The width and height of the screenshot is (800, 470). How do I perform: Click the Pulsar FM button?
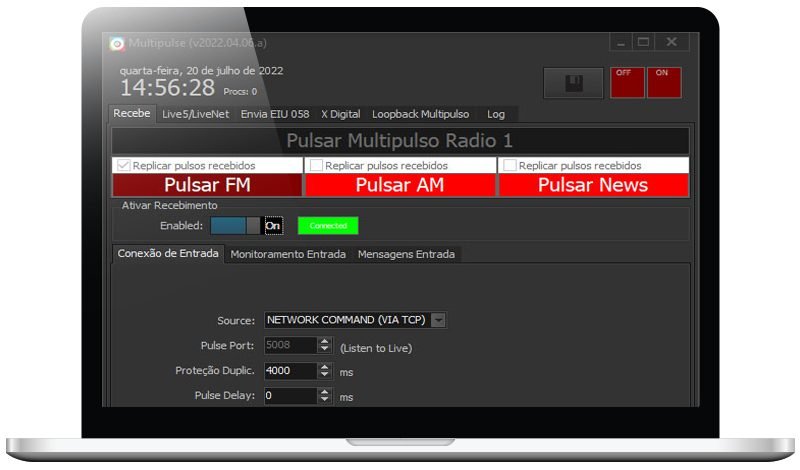207,185
